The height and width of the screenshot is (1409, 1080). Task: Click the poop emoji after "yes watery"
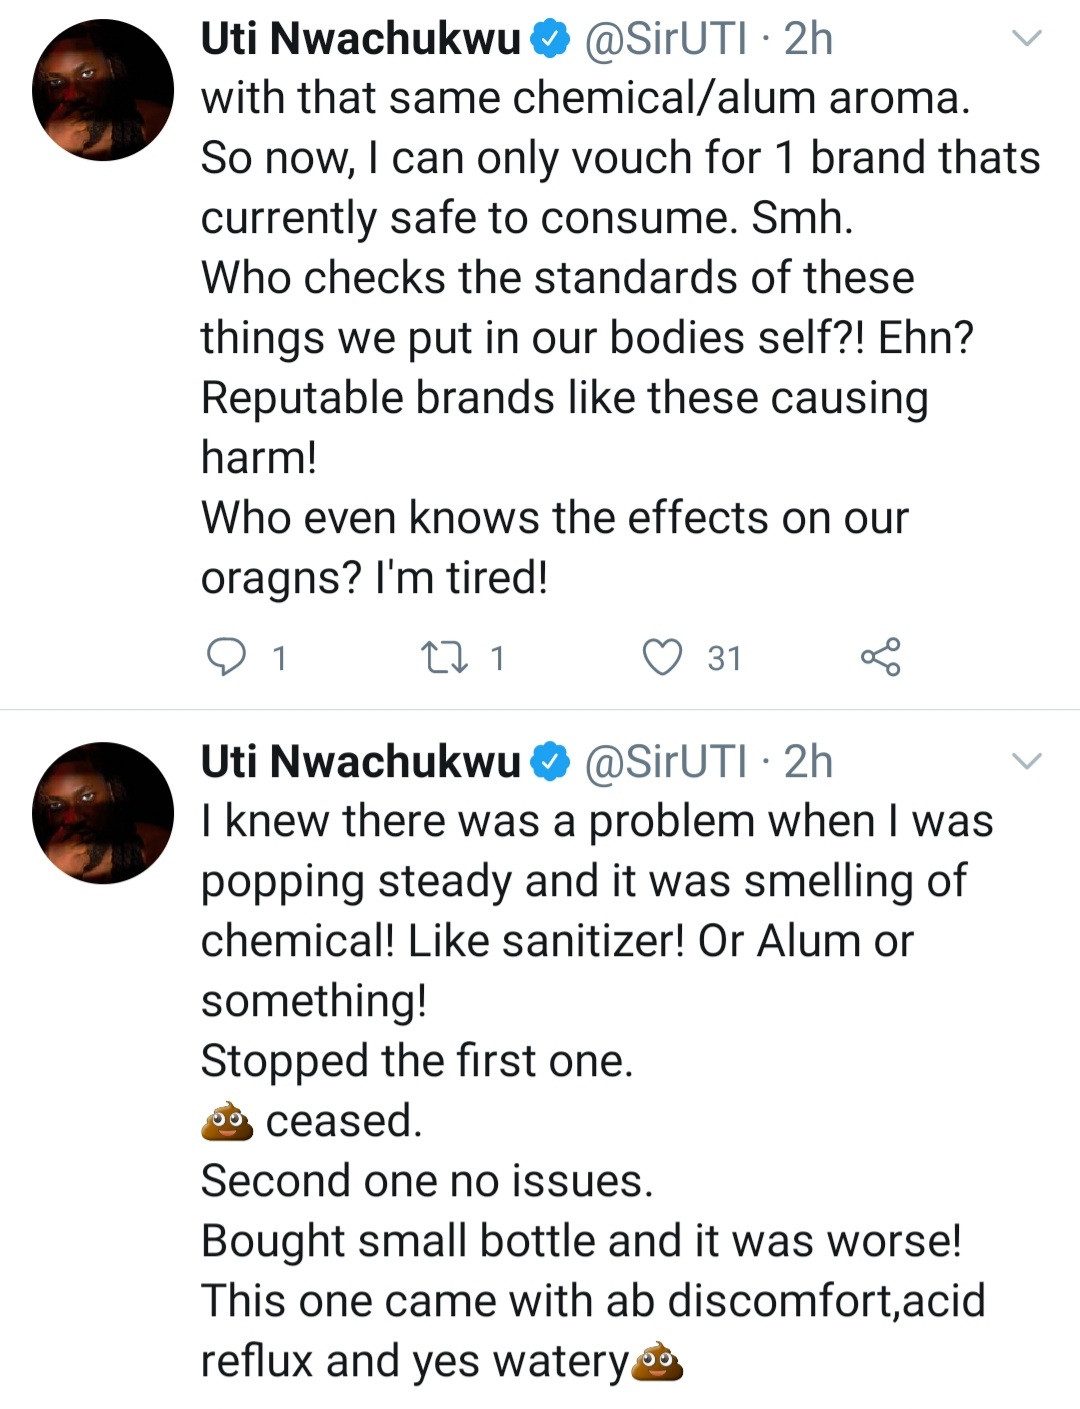[659, 1361]
